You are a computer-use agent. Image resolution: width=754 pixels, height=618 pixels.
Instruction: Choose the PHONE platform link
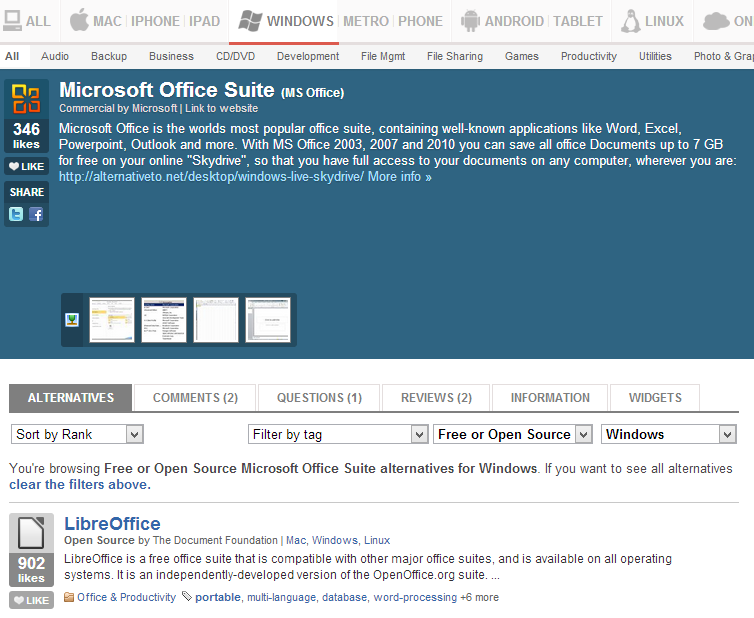point(420,21)
